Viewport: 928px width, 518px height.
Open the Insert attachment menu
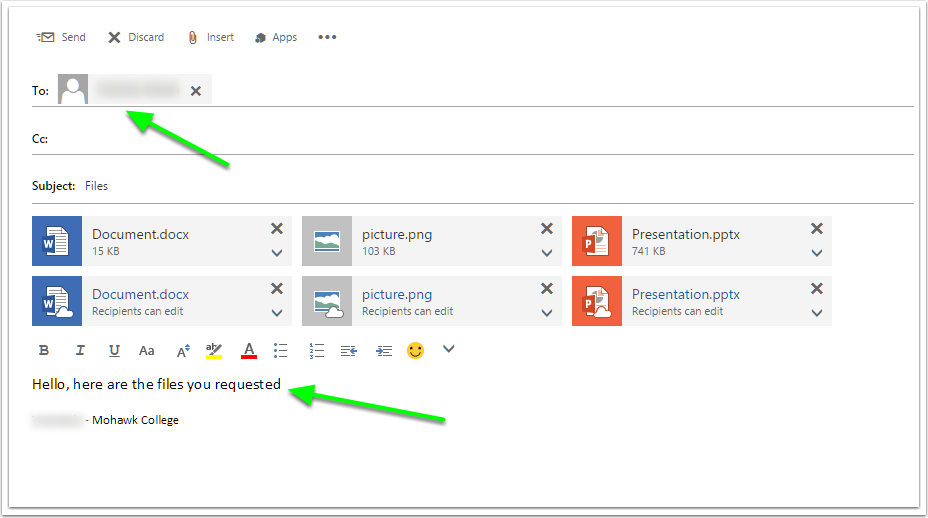(x=210, y=37)
